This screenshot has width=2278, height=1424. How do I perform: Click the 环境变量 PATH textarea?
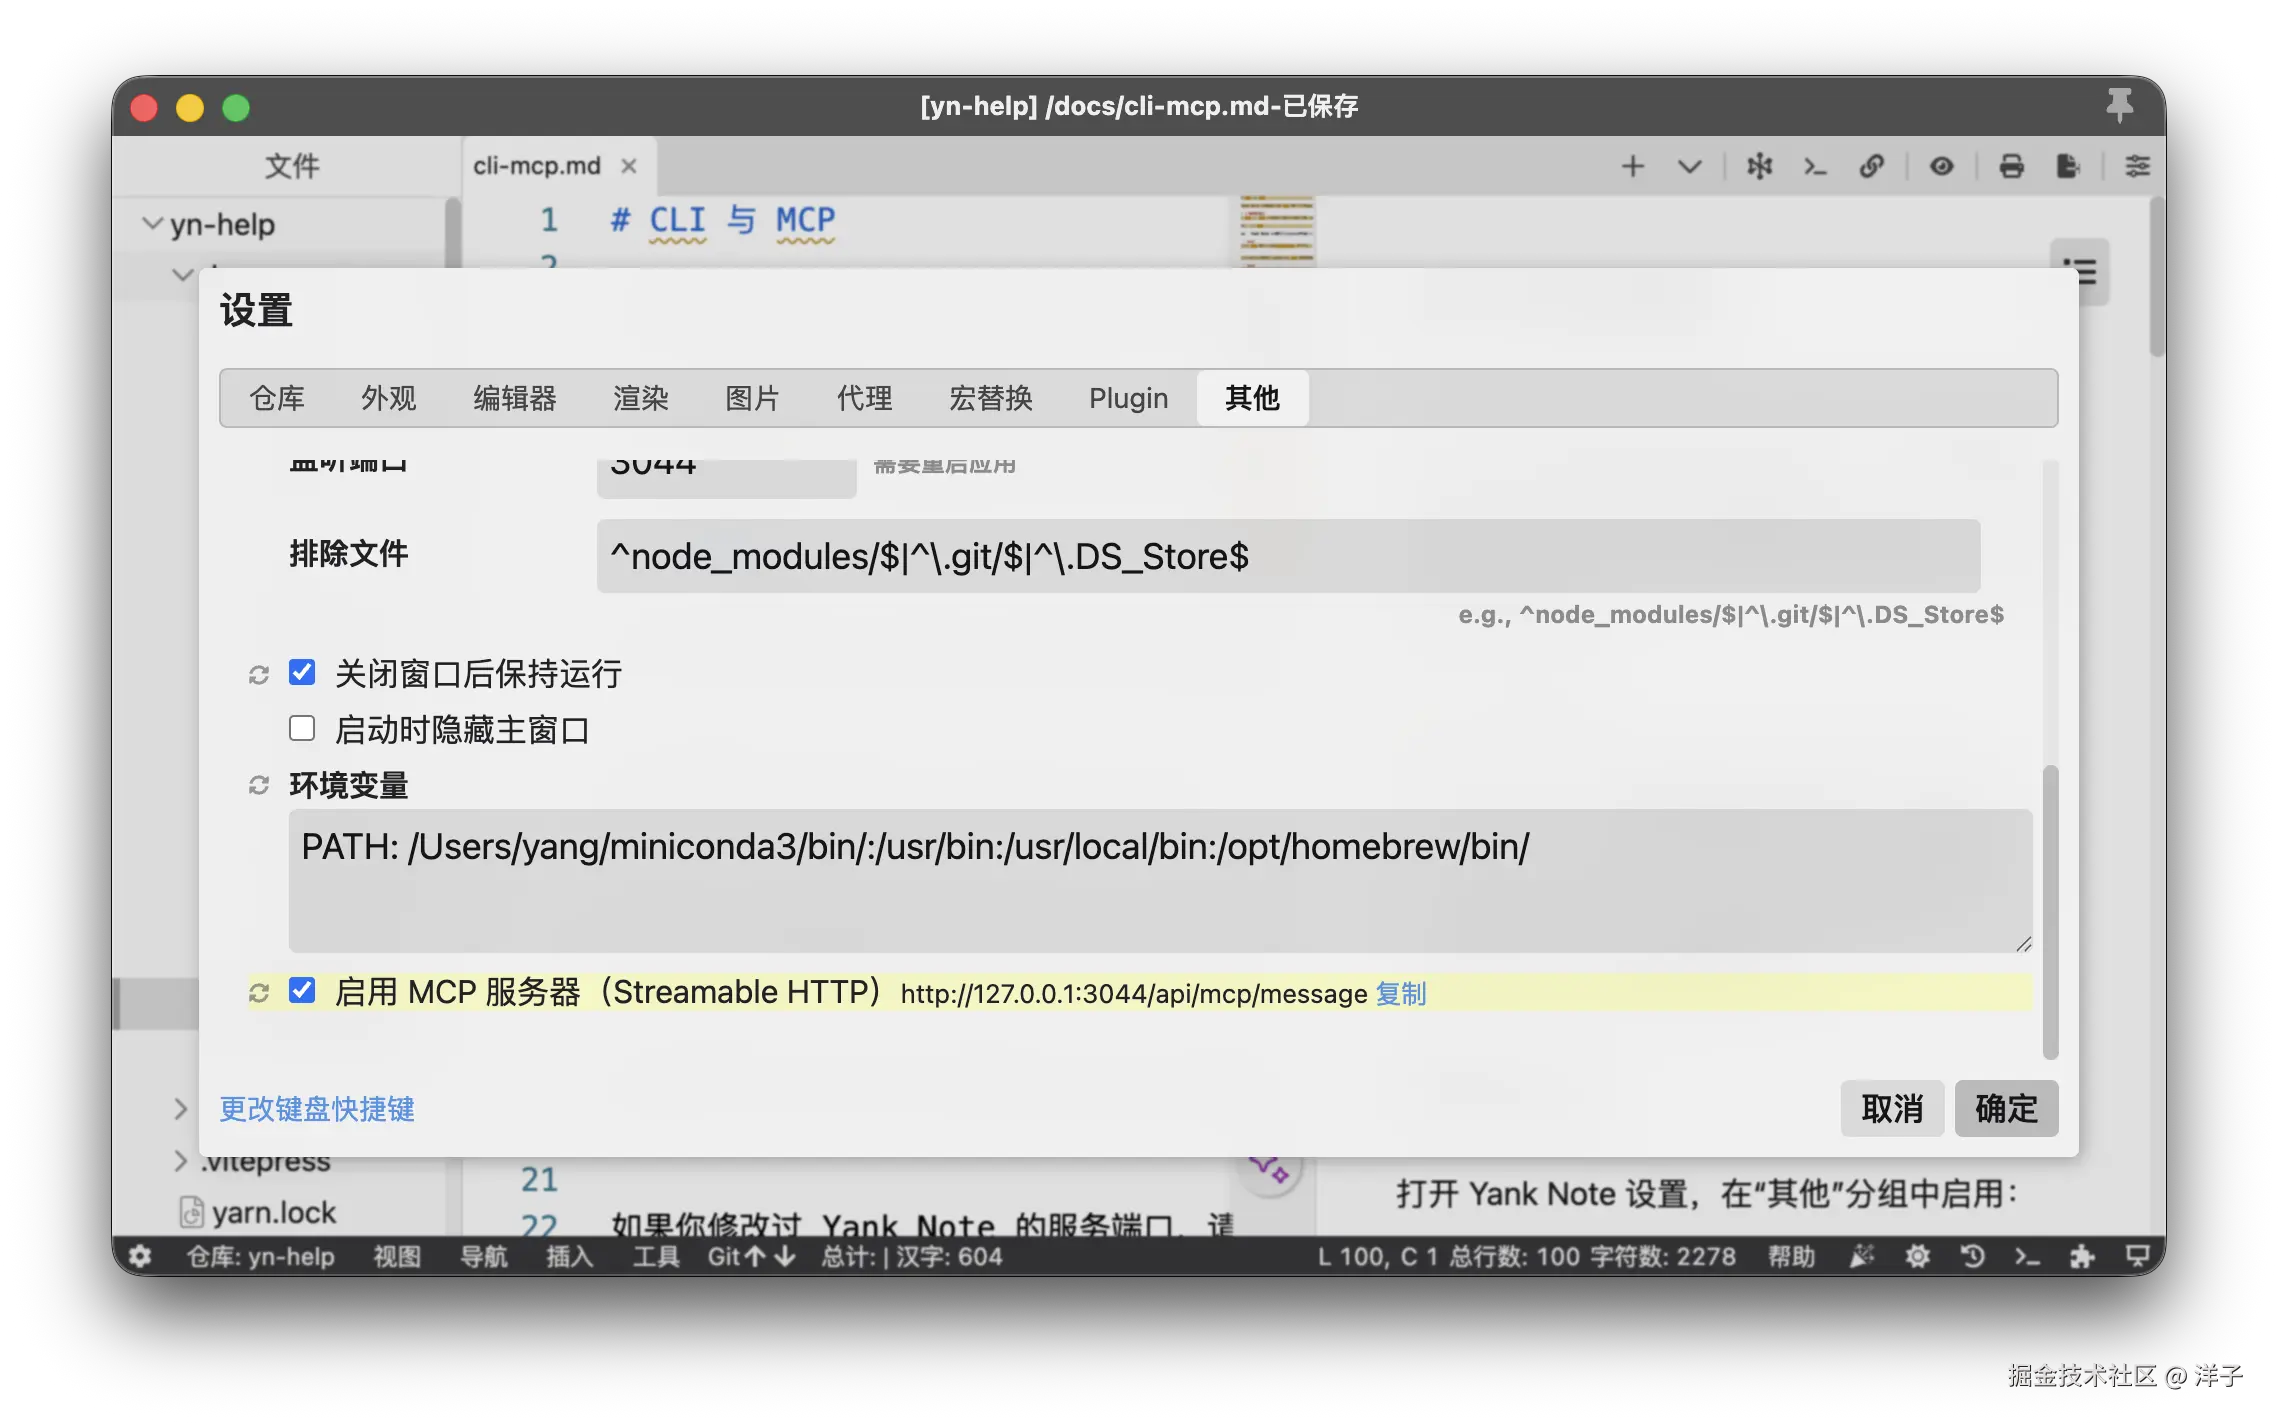tap(1160, 880)
